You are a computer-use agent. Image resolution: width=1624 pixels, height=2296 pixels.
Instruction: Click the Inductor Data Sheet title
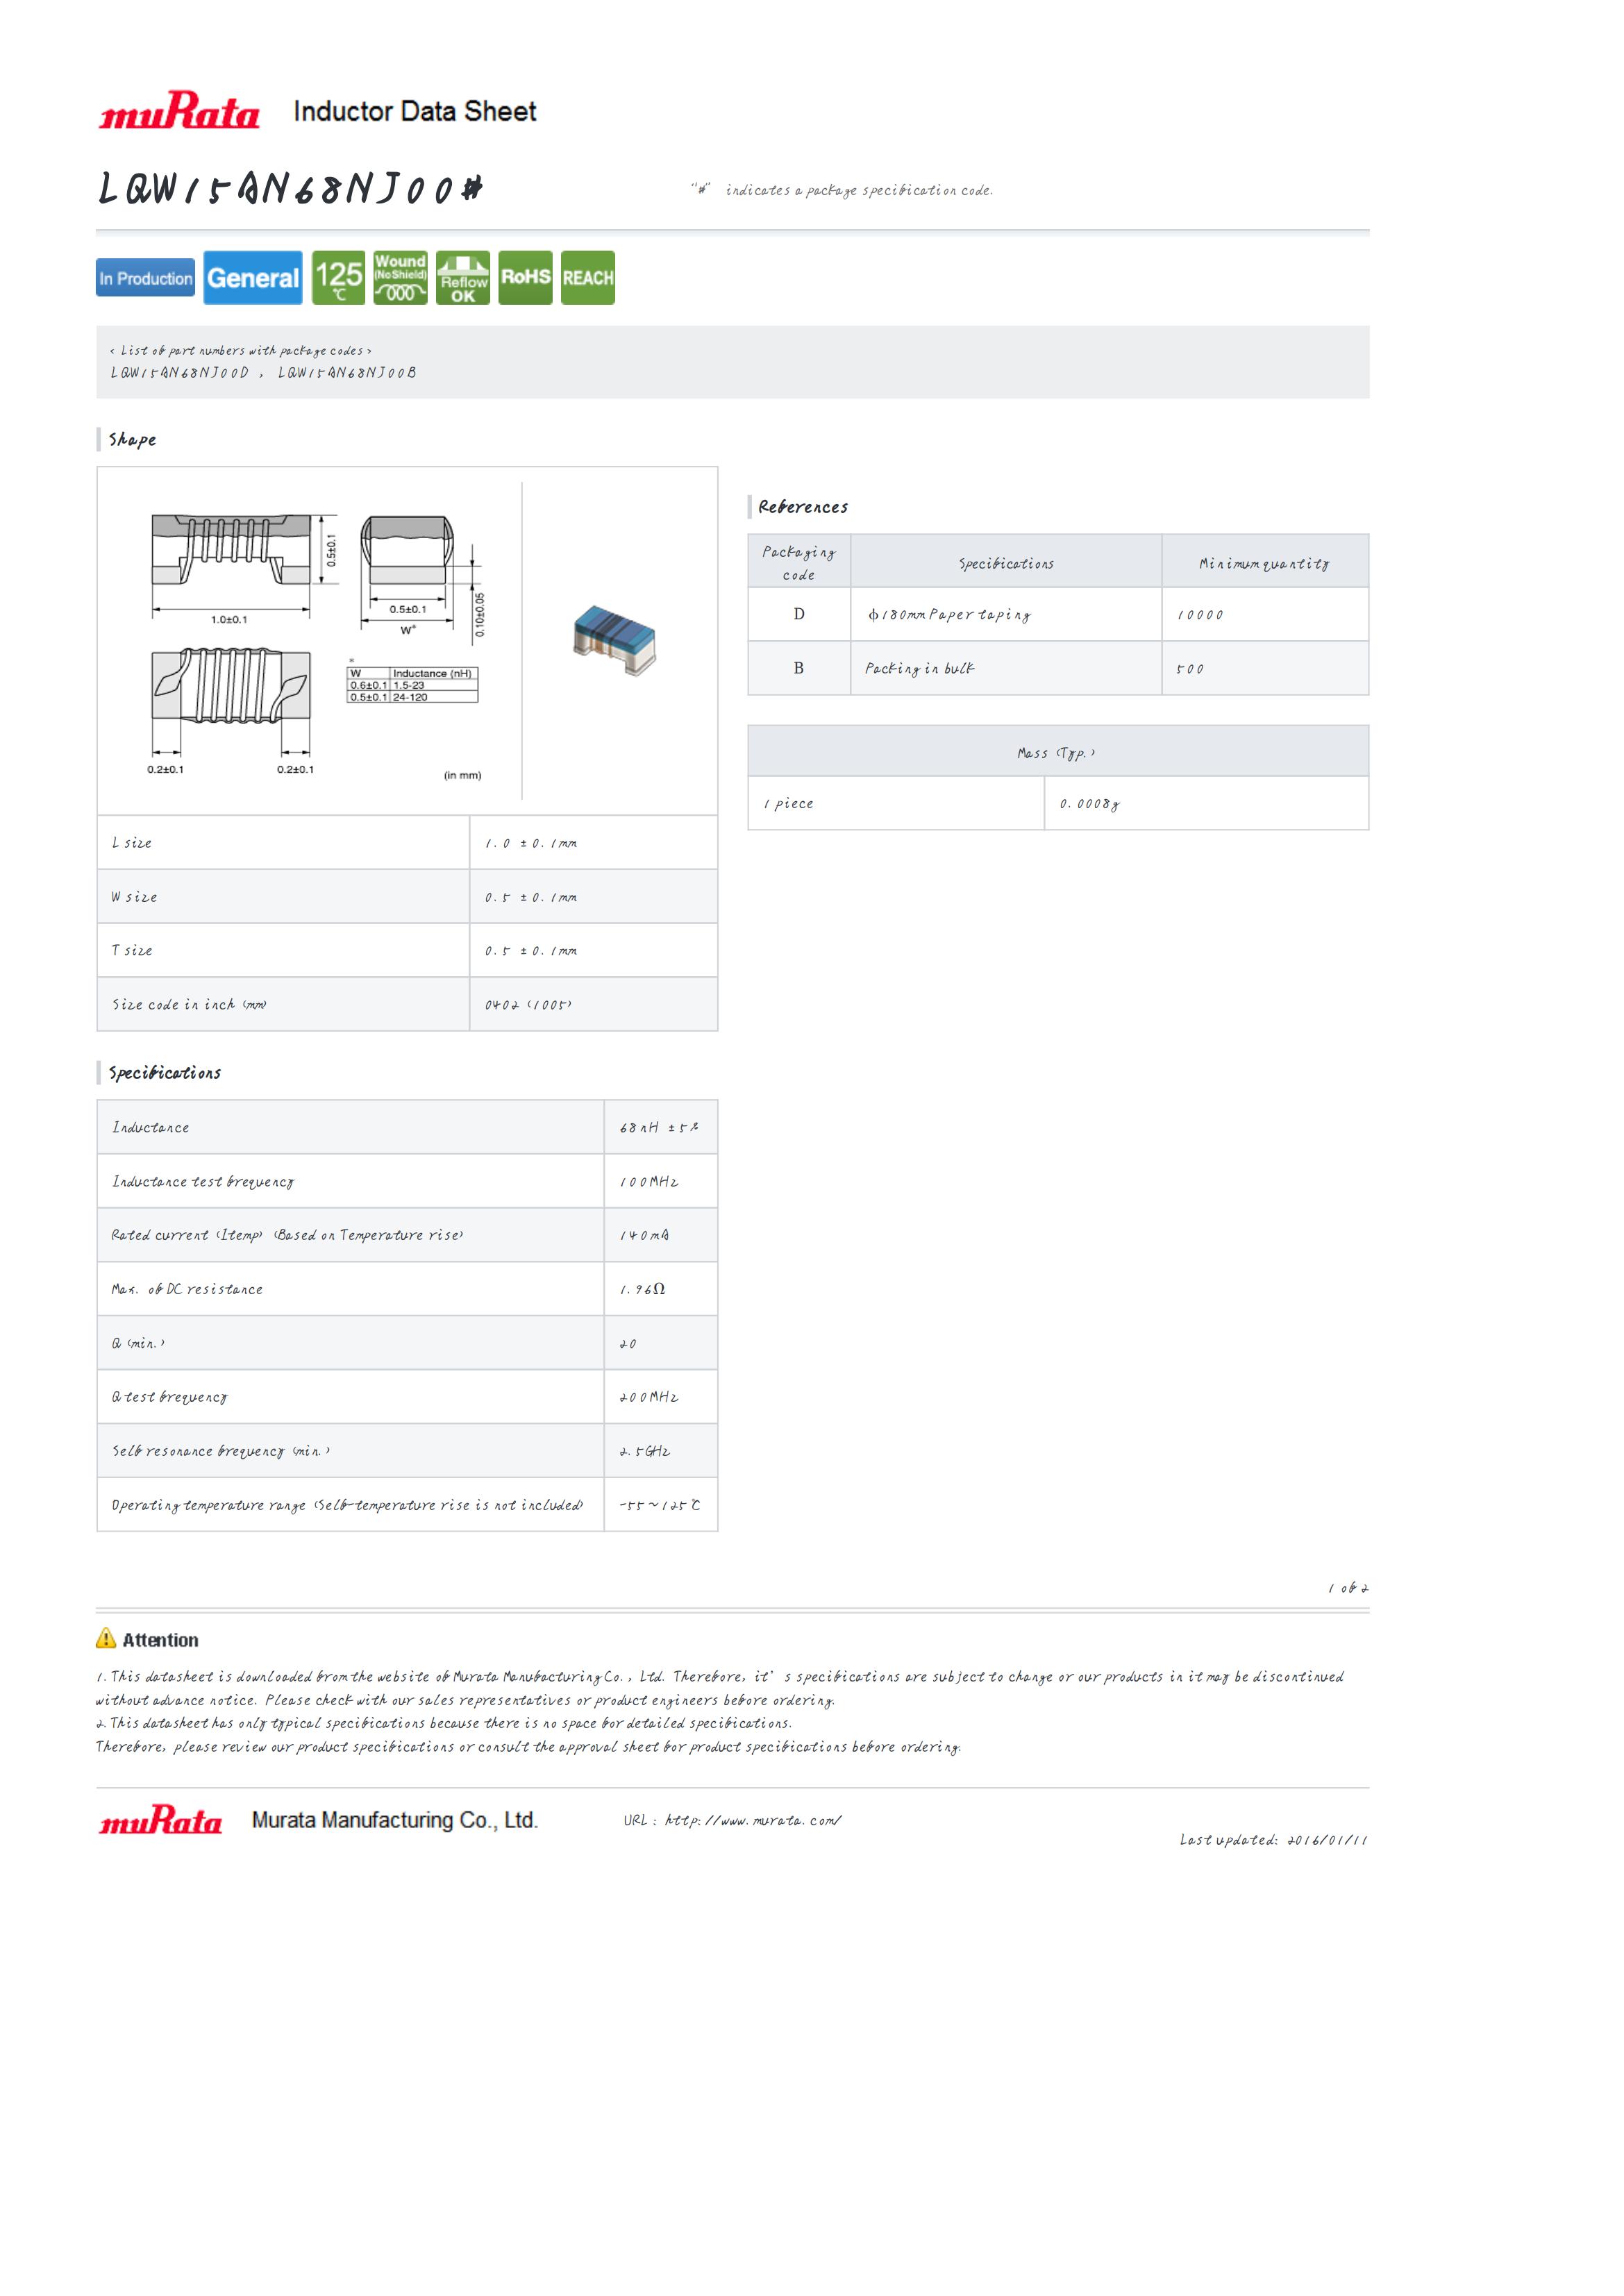point(414,111)
